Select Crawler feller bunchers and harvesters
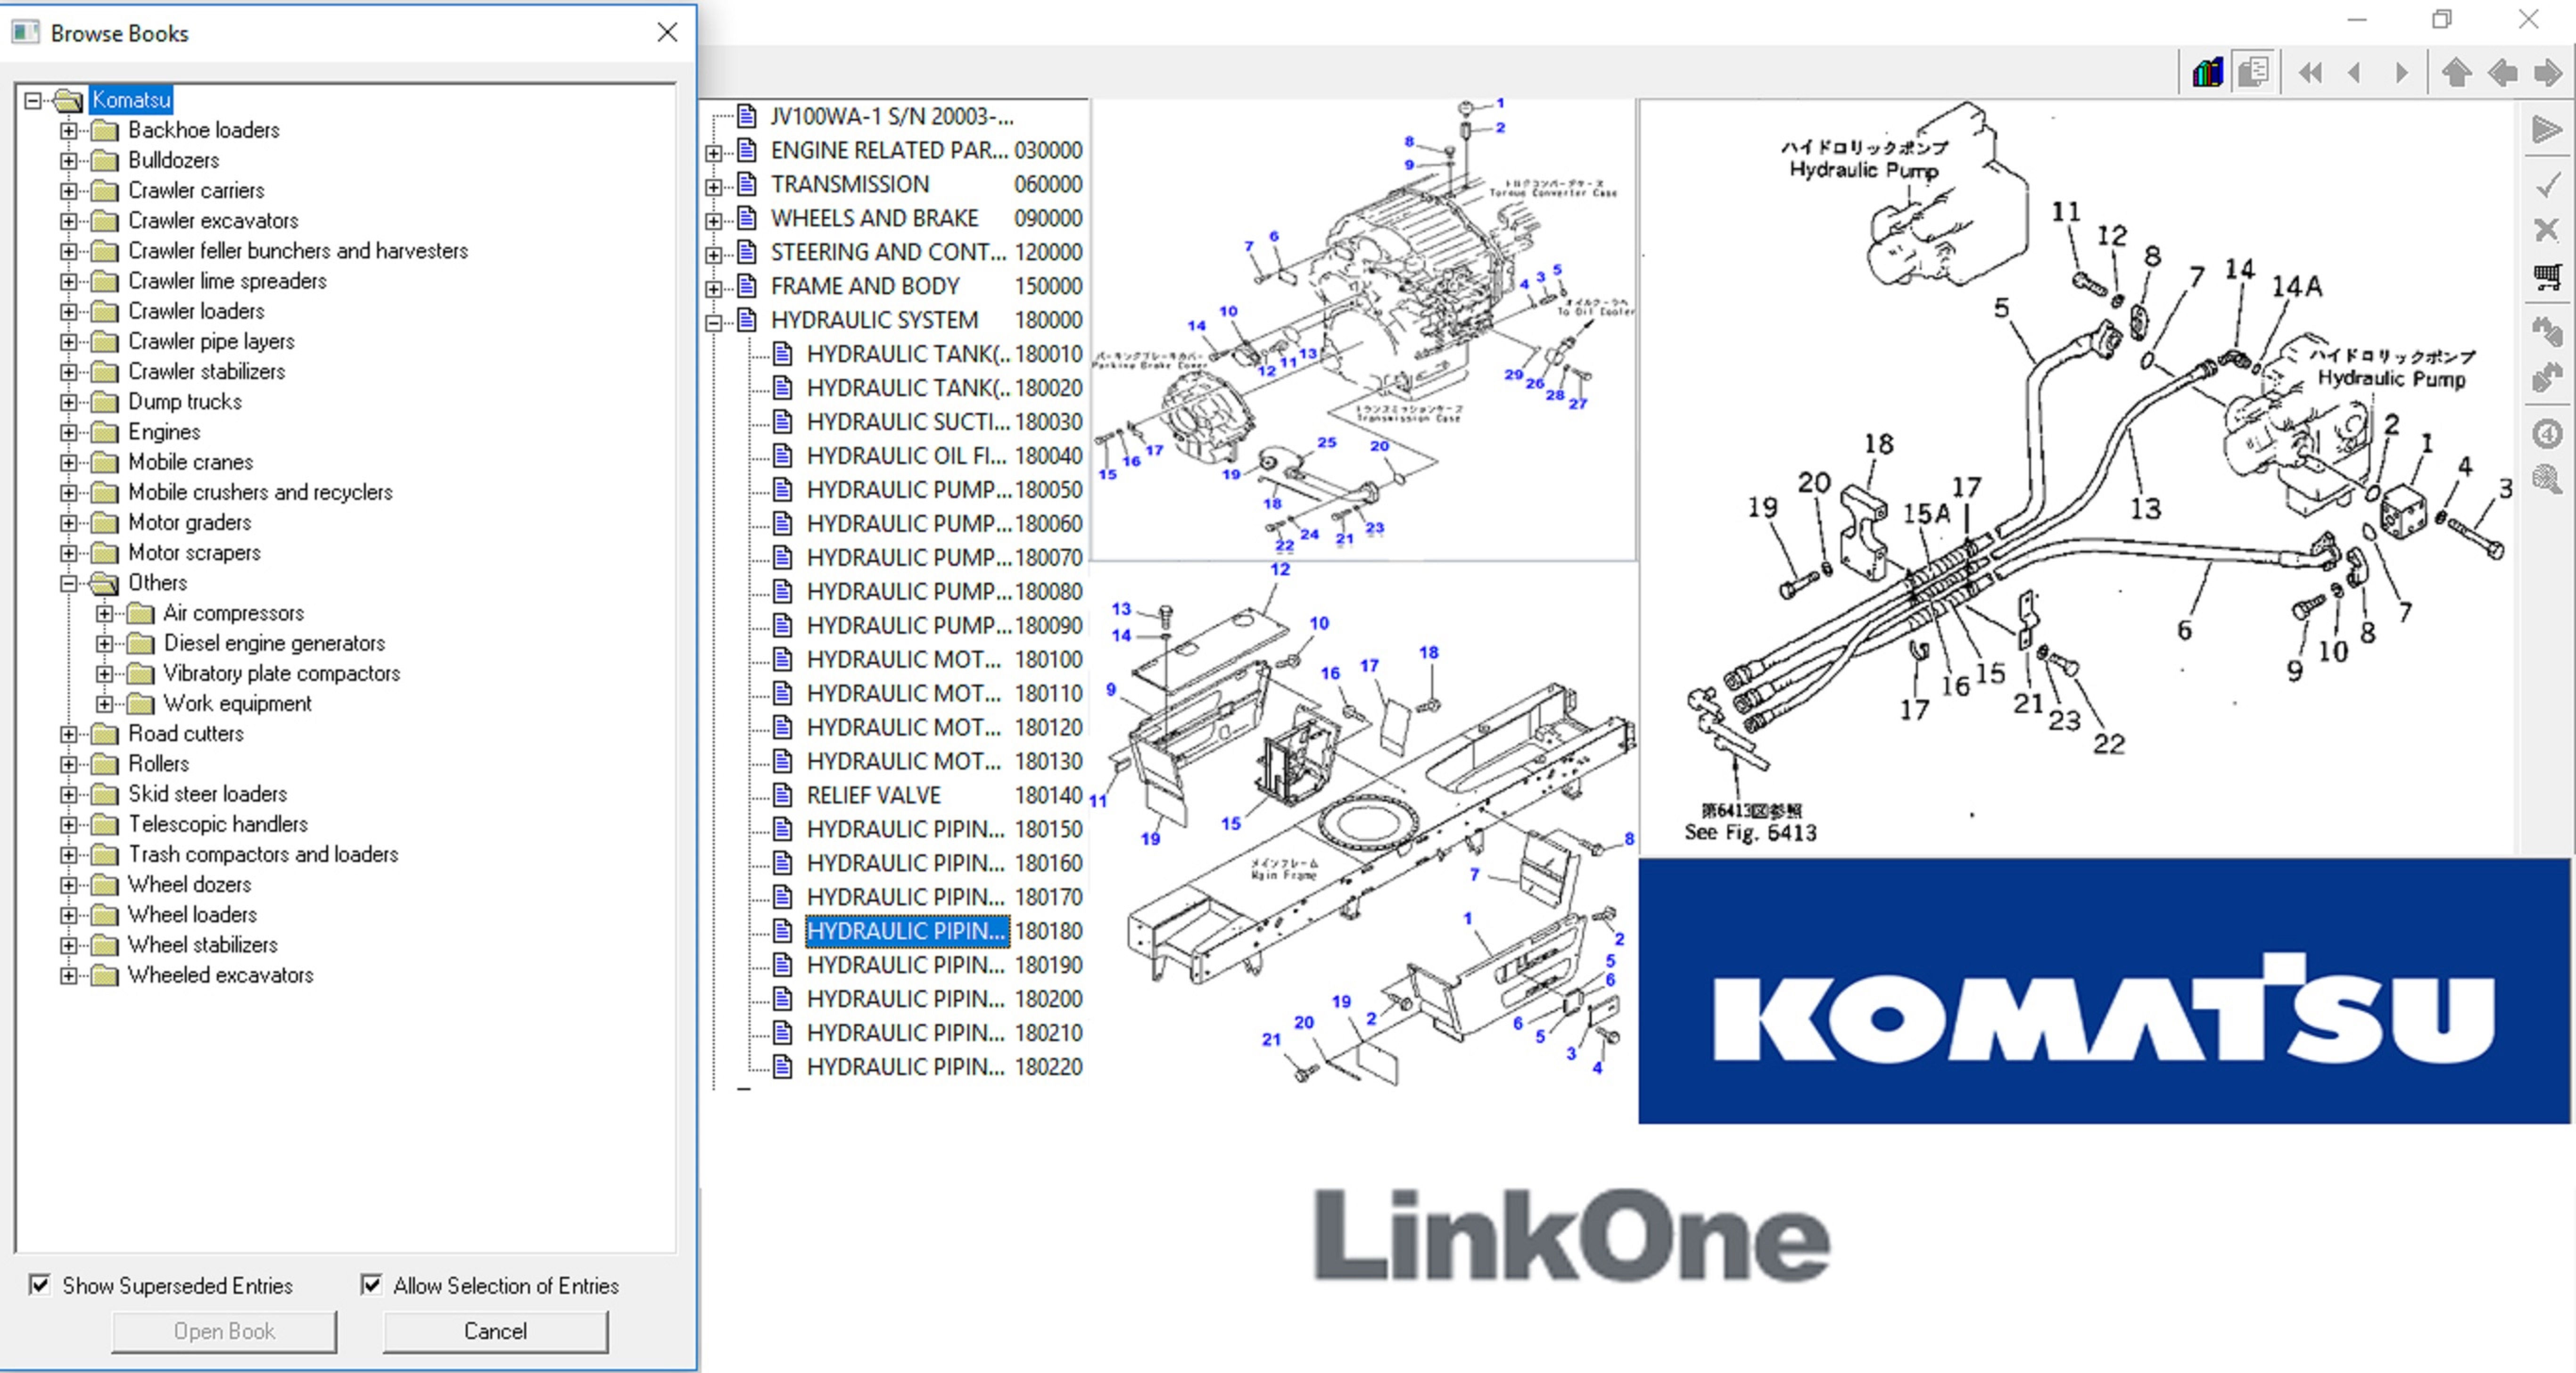The image size is (2576, 1373). click(298, 251)
